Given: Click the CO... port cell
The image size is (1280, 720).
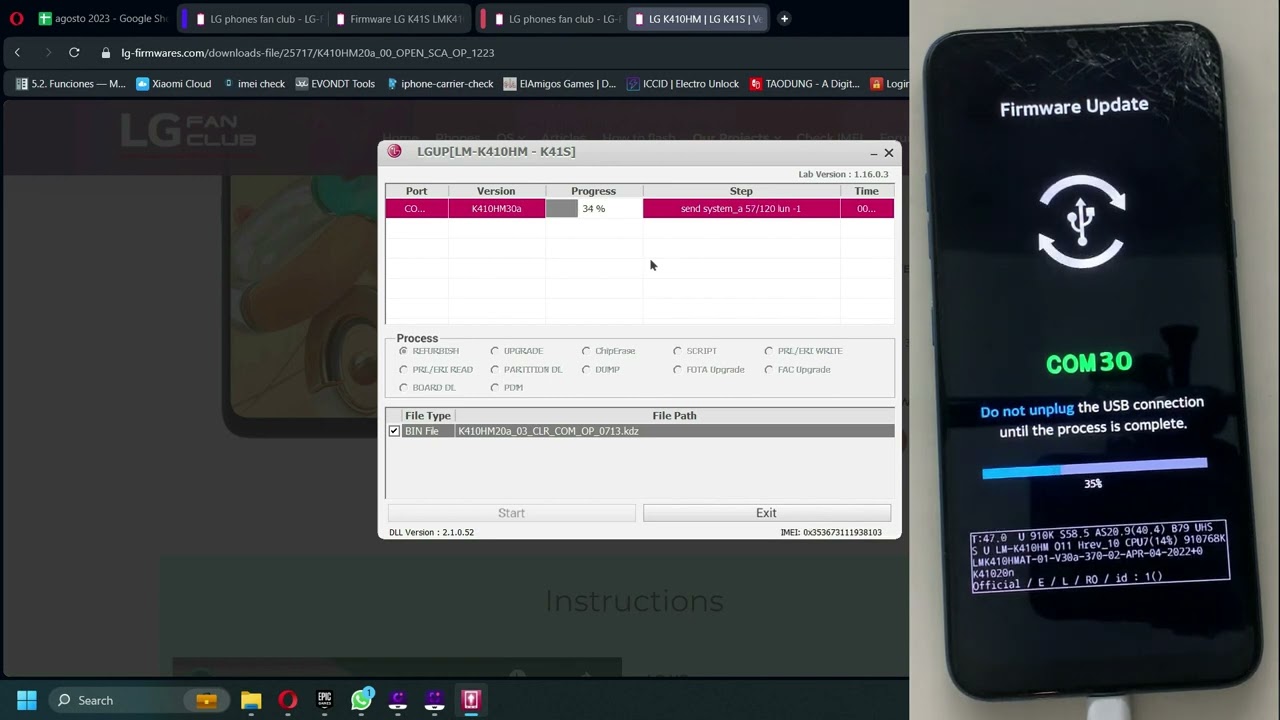Looking at the screenshot, I should (x=417, y=208).
